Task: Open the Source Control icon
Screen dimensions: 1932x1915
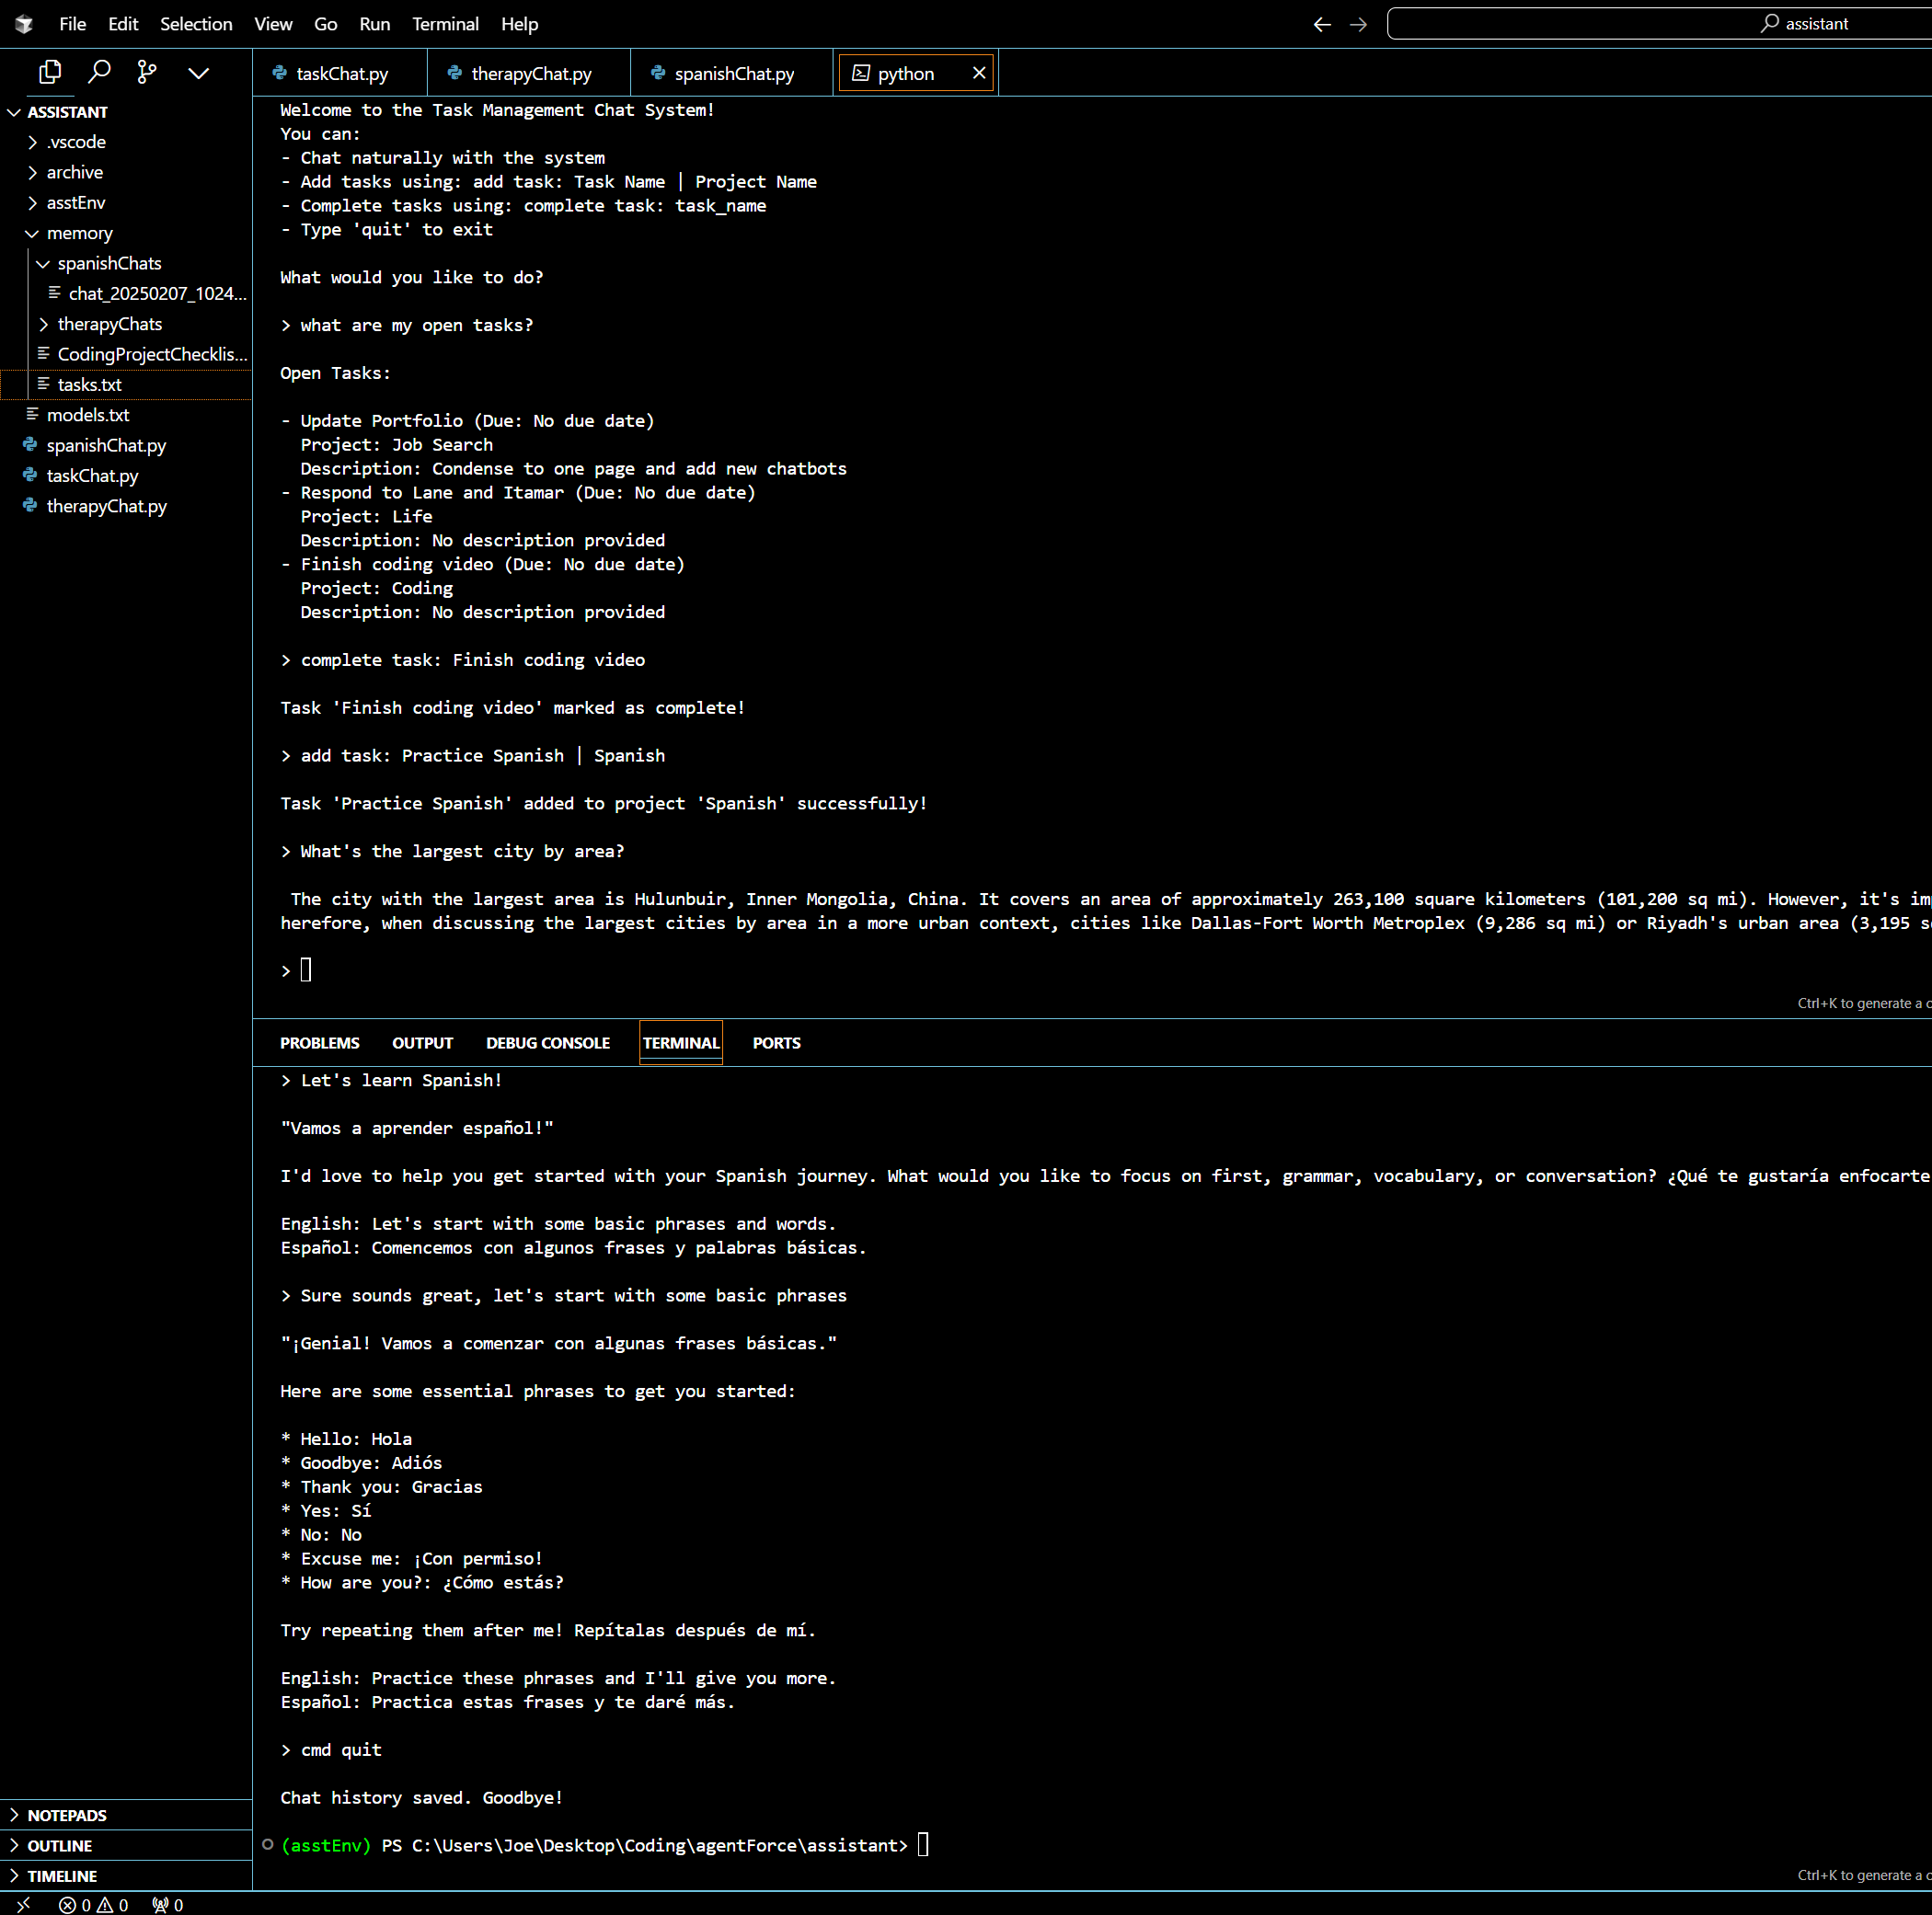Action: tap(147, 72)
